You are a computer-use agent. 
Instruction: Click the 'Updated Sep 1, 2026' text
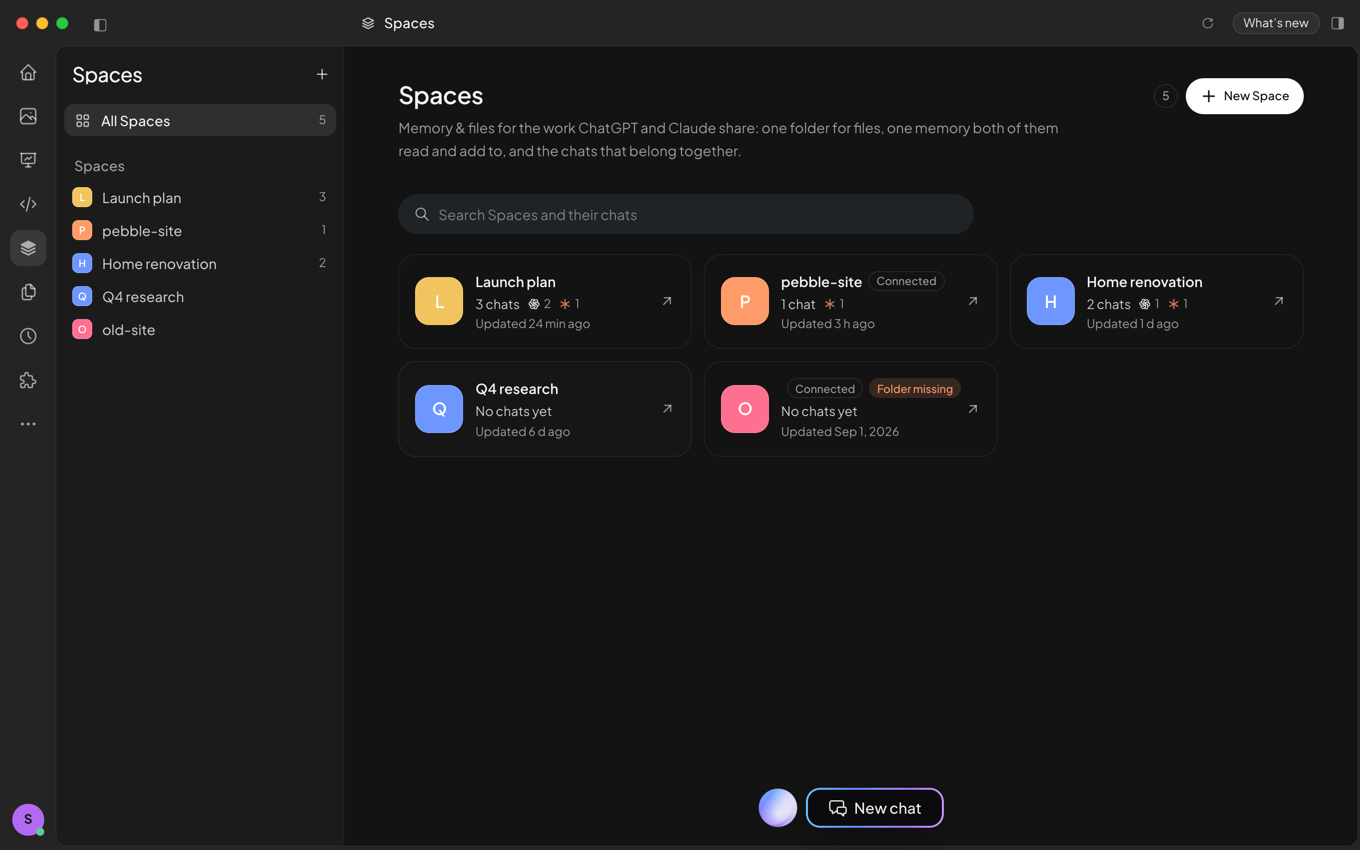click(840, 432)
